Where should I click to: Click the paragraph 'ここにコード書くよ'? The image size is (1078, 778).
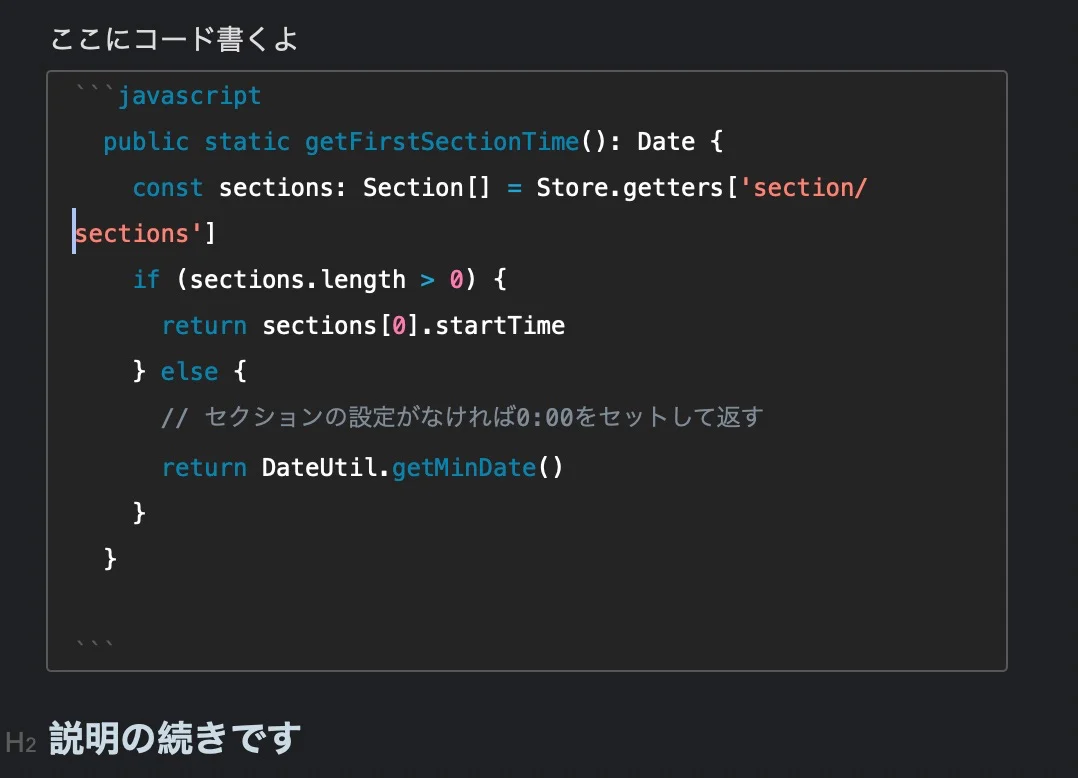point(174,39)
